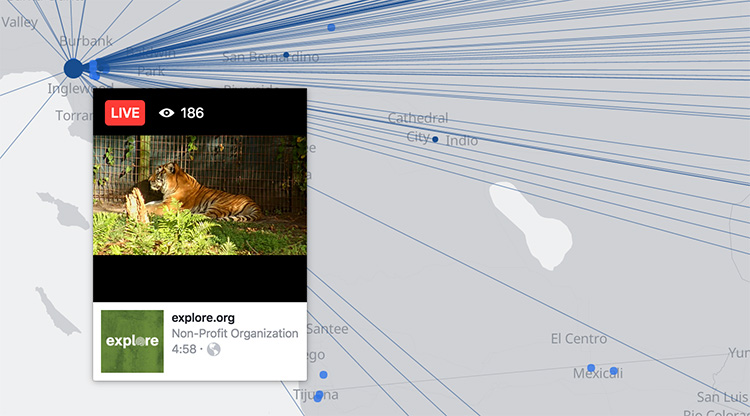Viewport: 750px width, 416px height.
Task: Click the 4:58 video timestamp
Action: coord(184,350)
